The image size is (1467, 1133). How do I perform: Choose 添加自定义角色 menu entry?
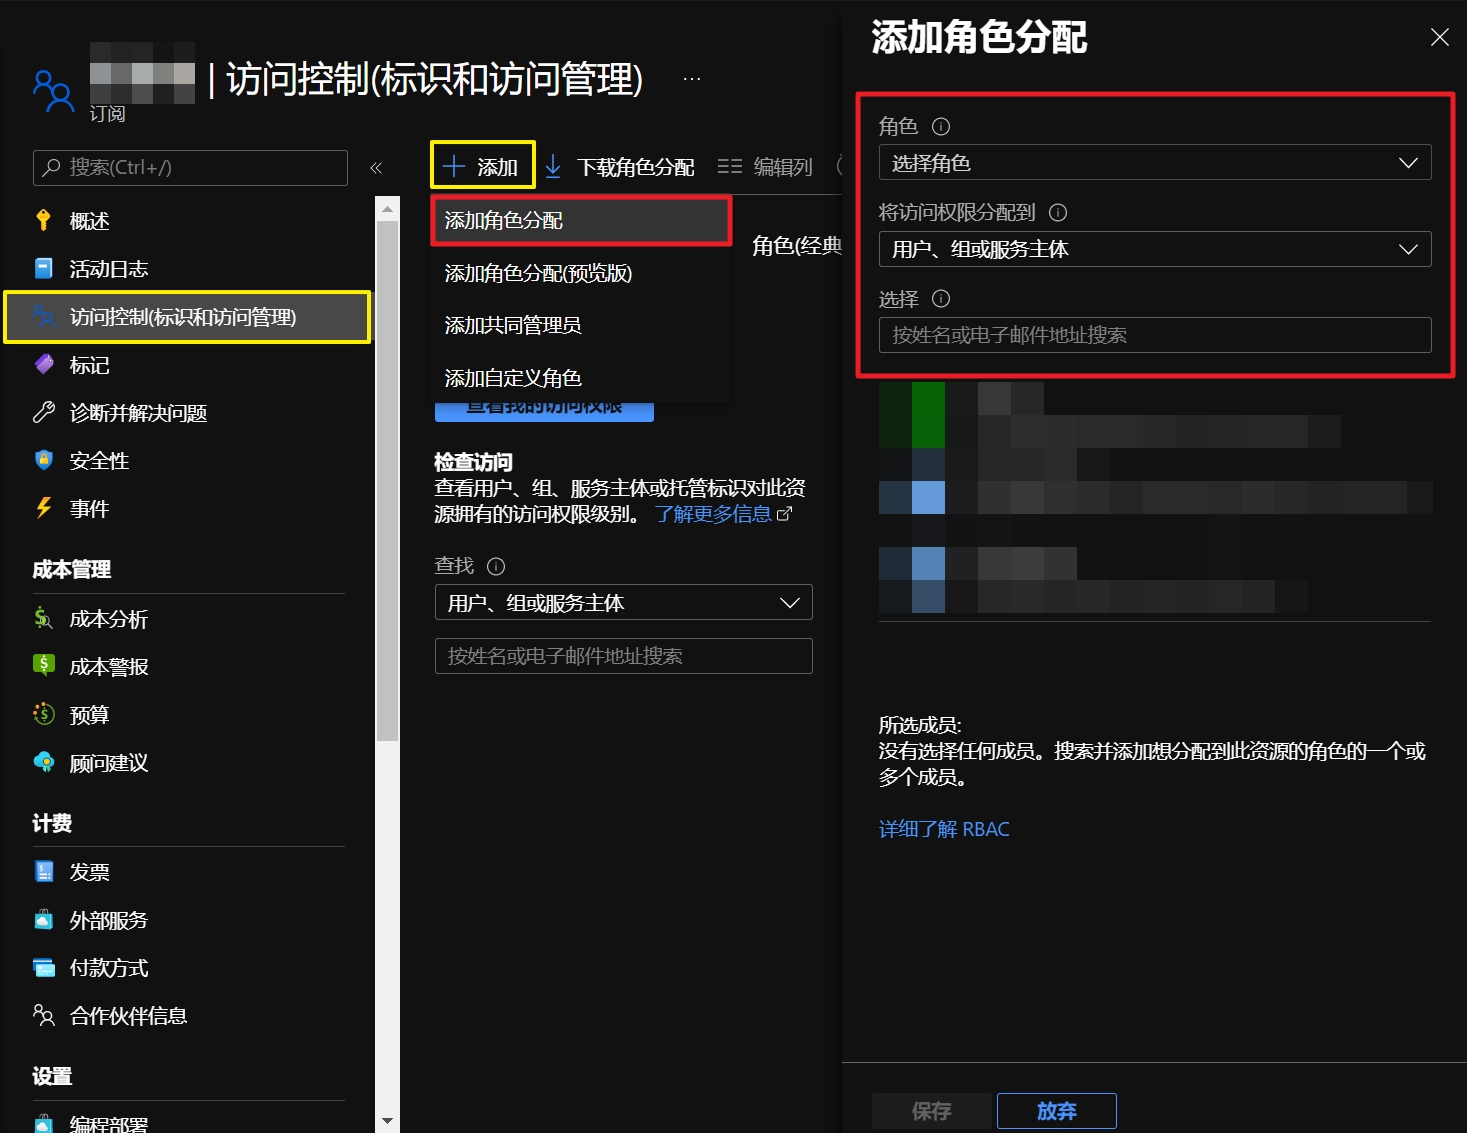point(513,378)
